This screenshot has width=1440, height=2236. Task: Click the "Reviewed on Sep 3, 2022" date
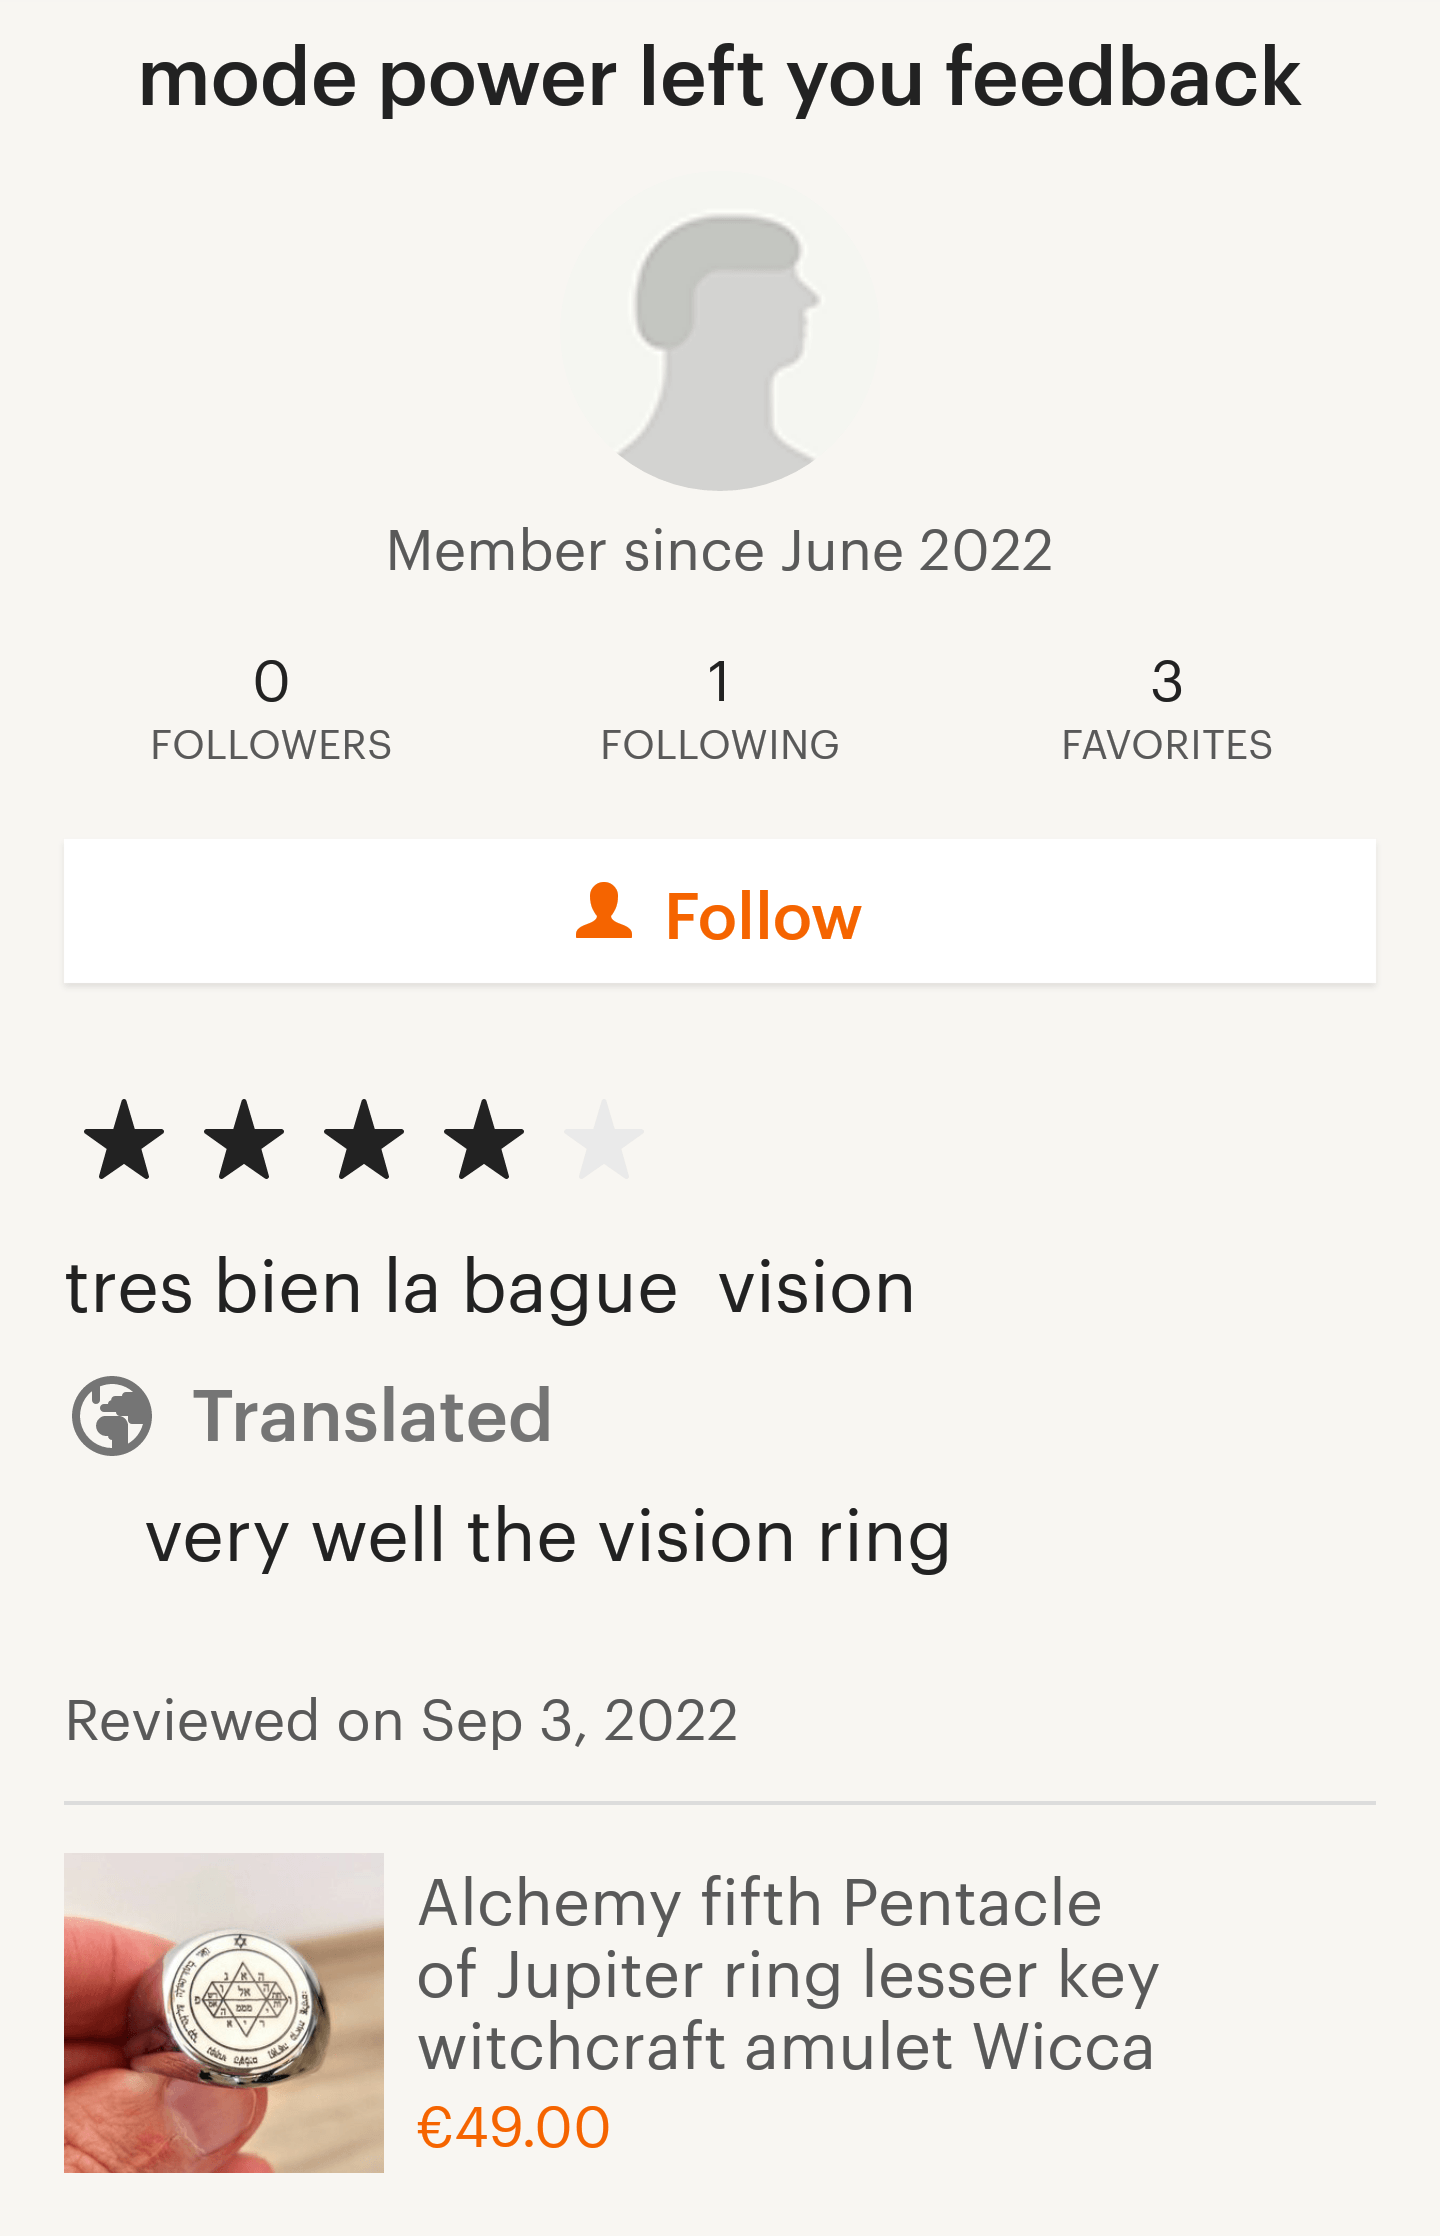coord(401,1721)
